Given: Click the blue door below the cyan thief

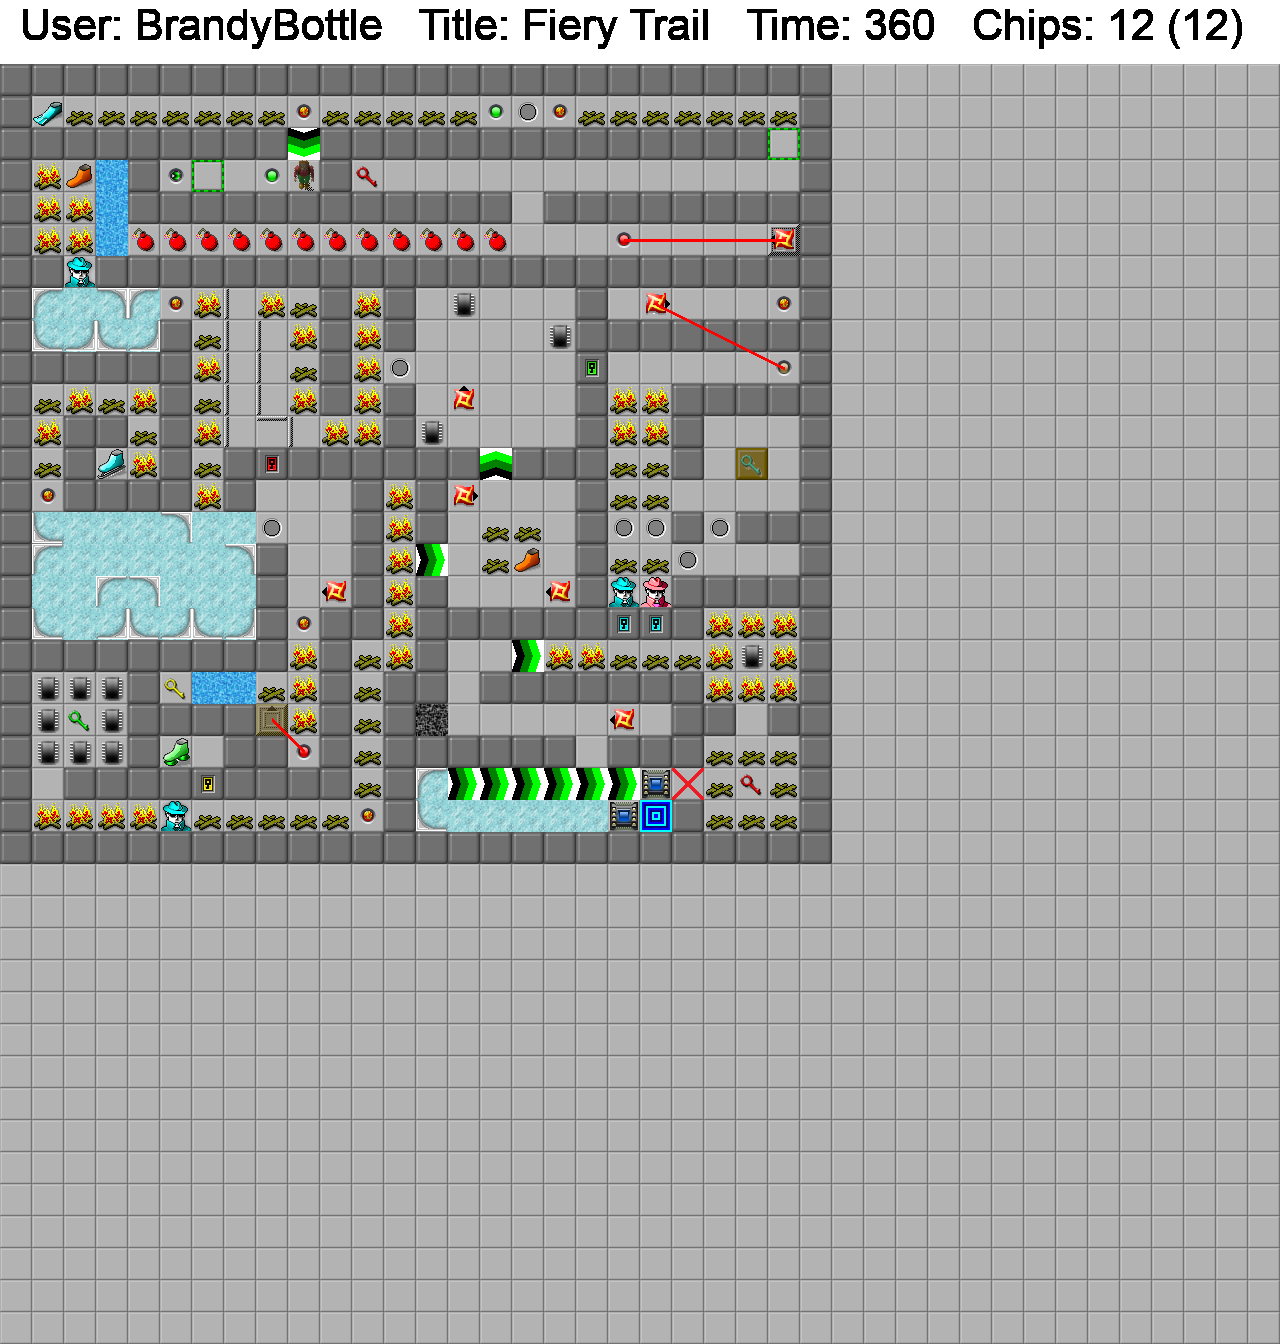Looking at the screenshot, I should (x=624, y=624).
